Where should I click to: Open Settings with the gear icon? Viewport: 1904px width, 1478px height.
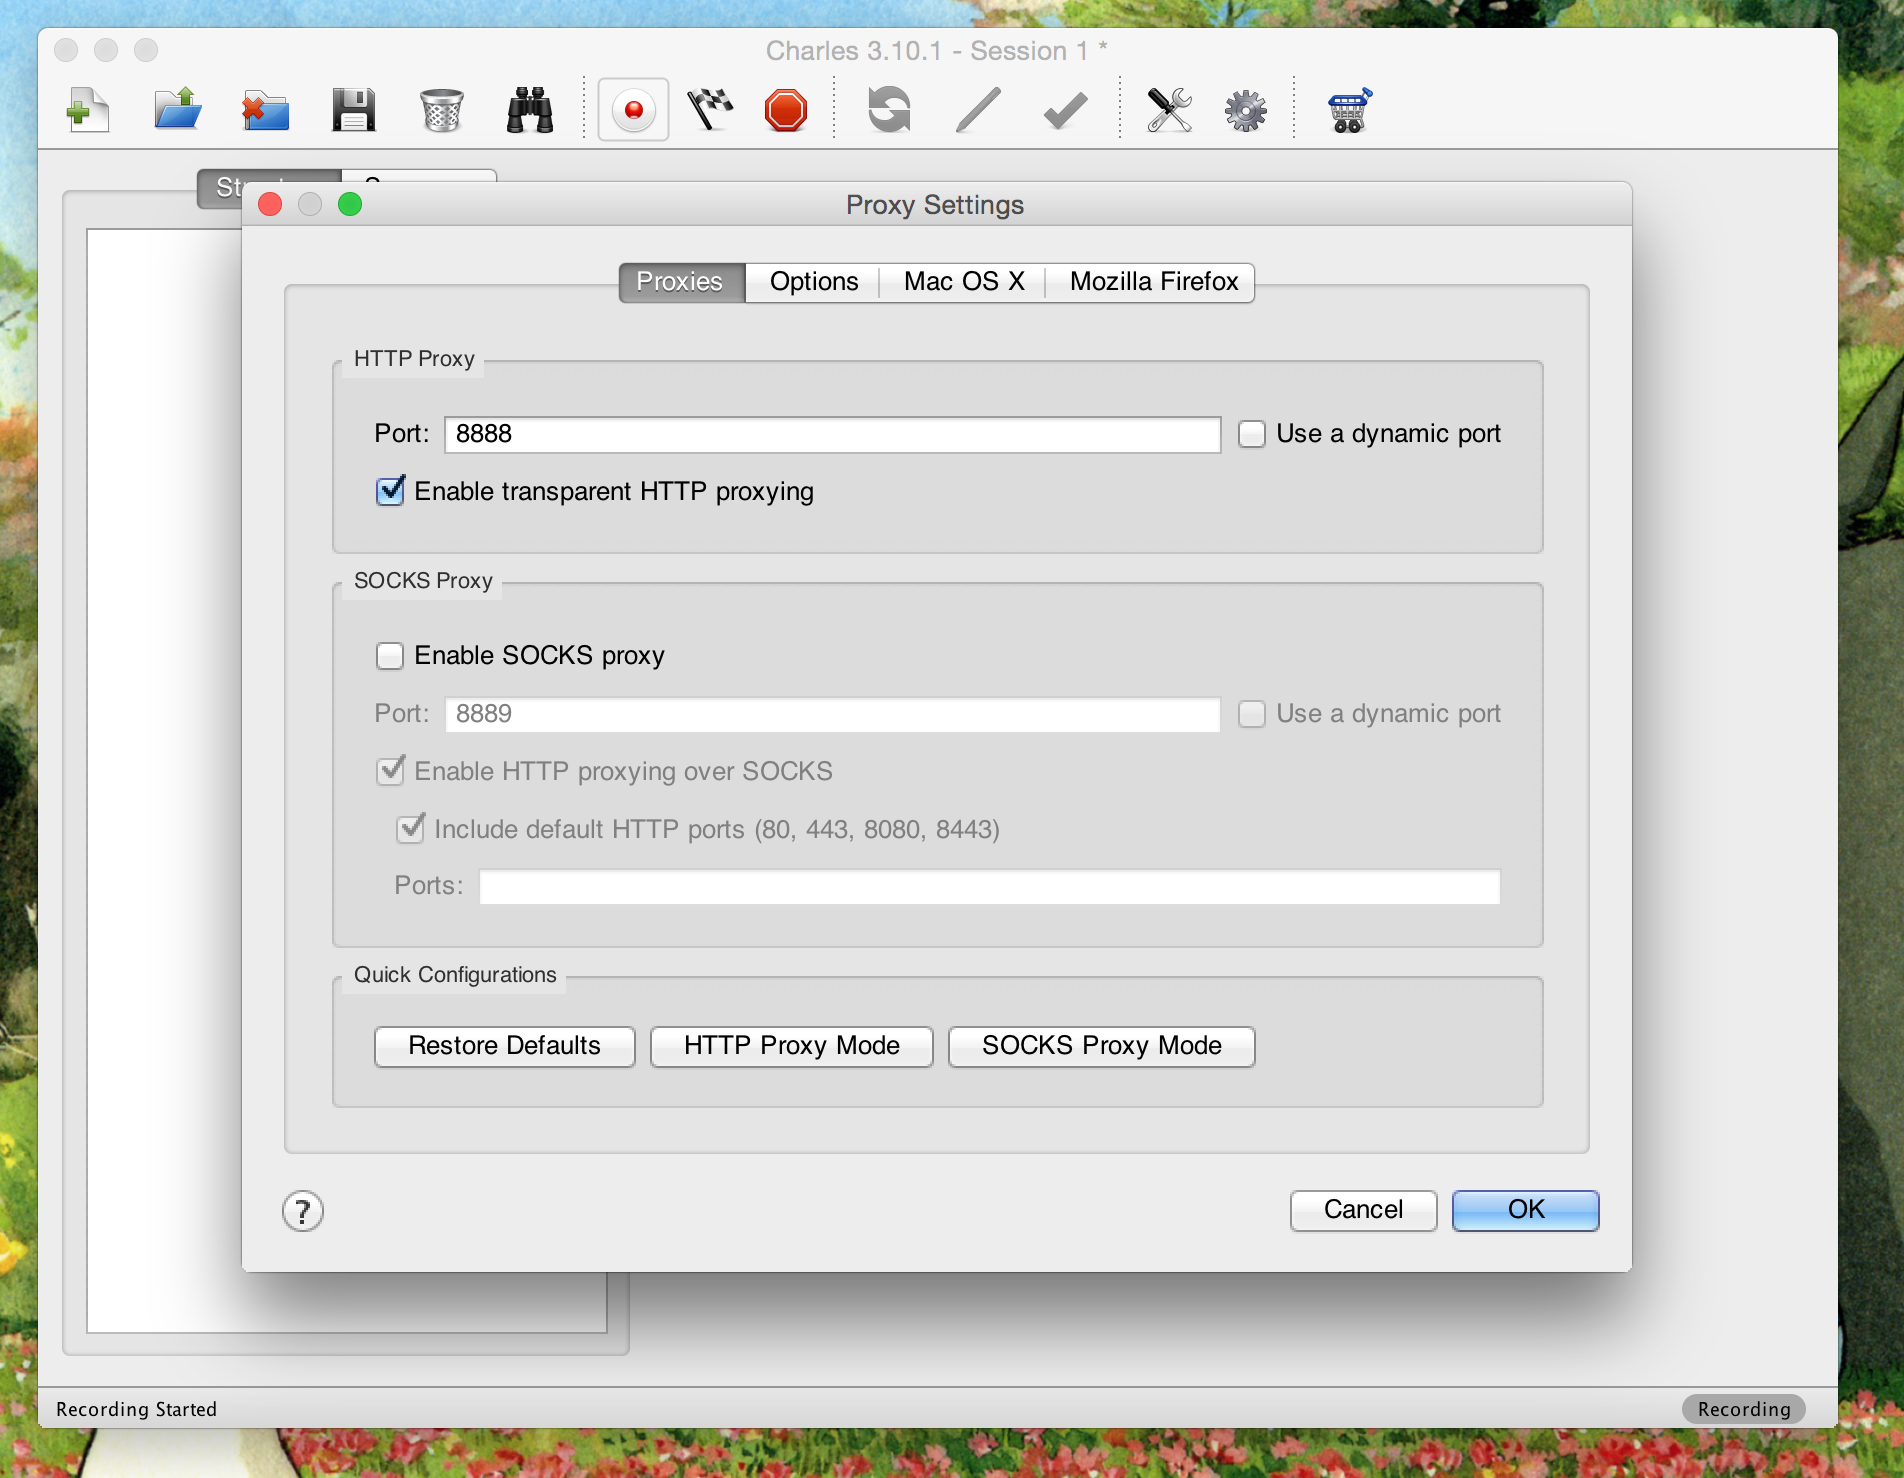(1246, 110)
